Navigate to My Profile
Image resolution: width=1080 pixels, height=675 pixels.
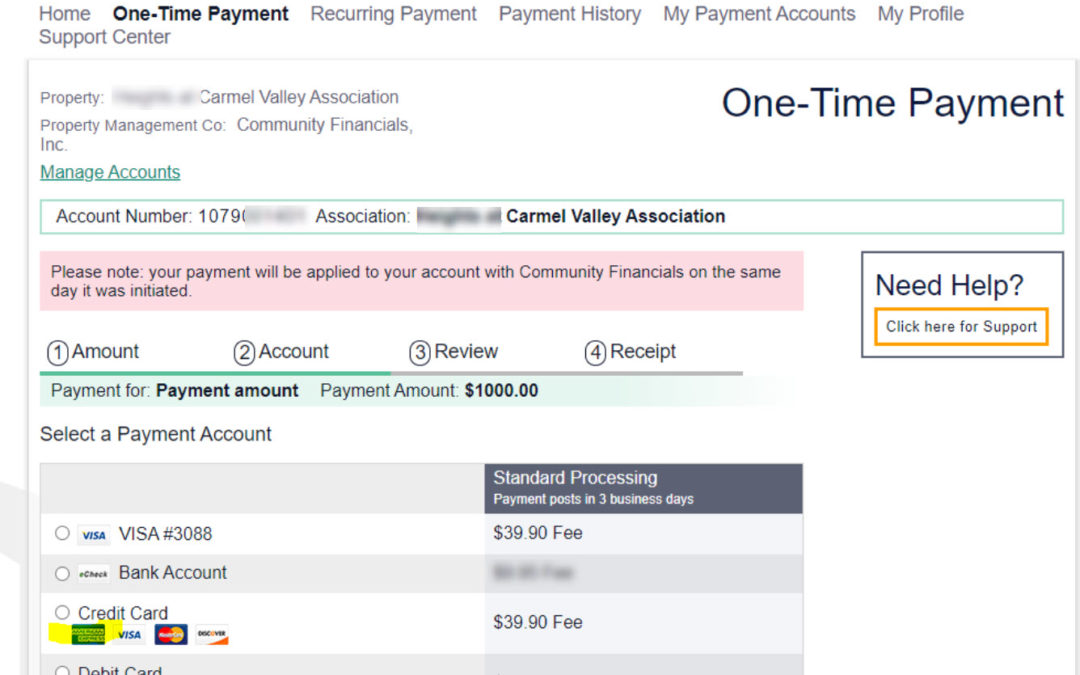coord(920,14)
